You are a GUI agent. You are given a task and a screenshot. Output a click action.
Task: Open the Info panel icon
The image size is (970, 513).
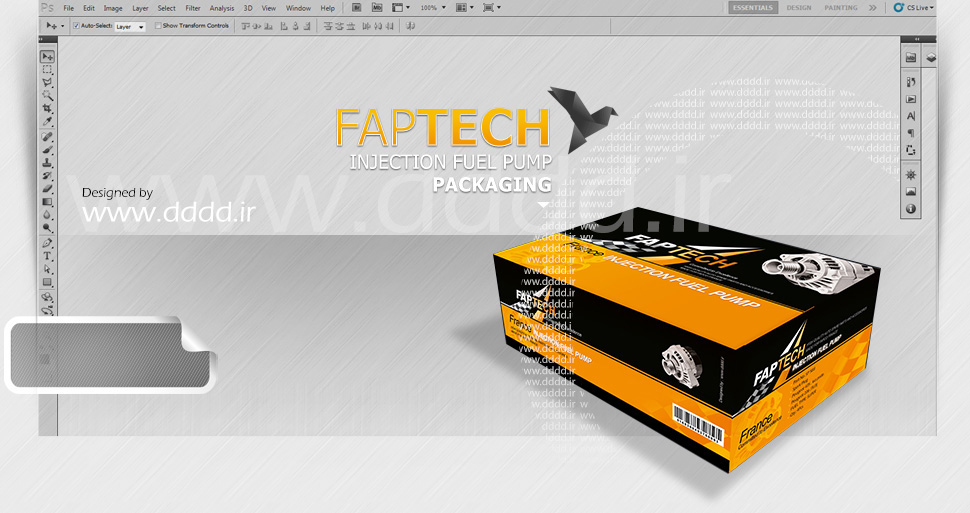click(911, 209)
